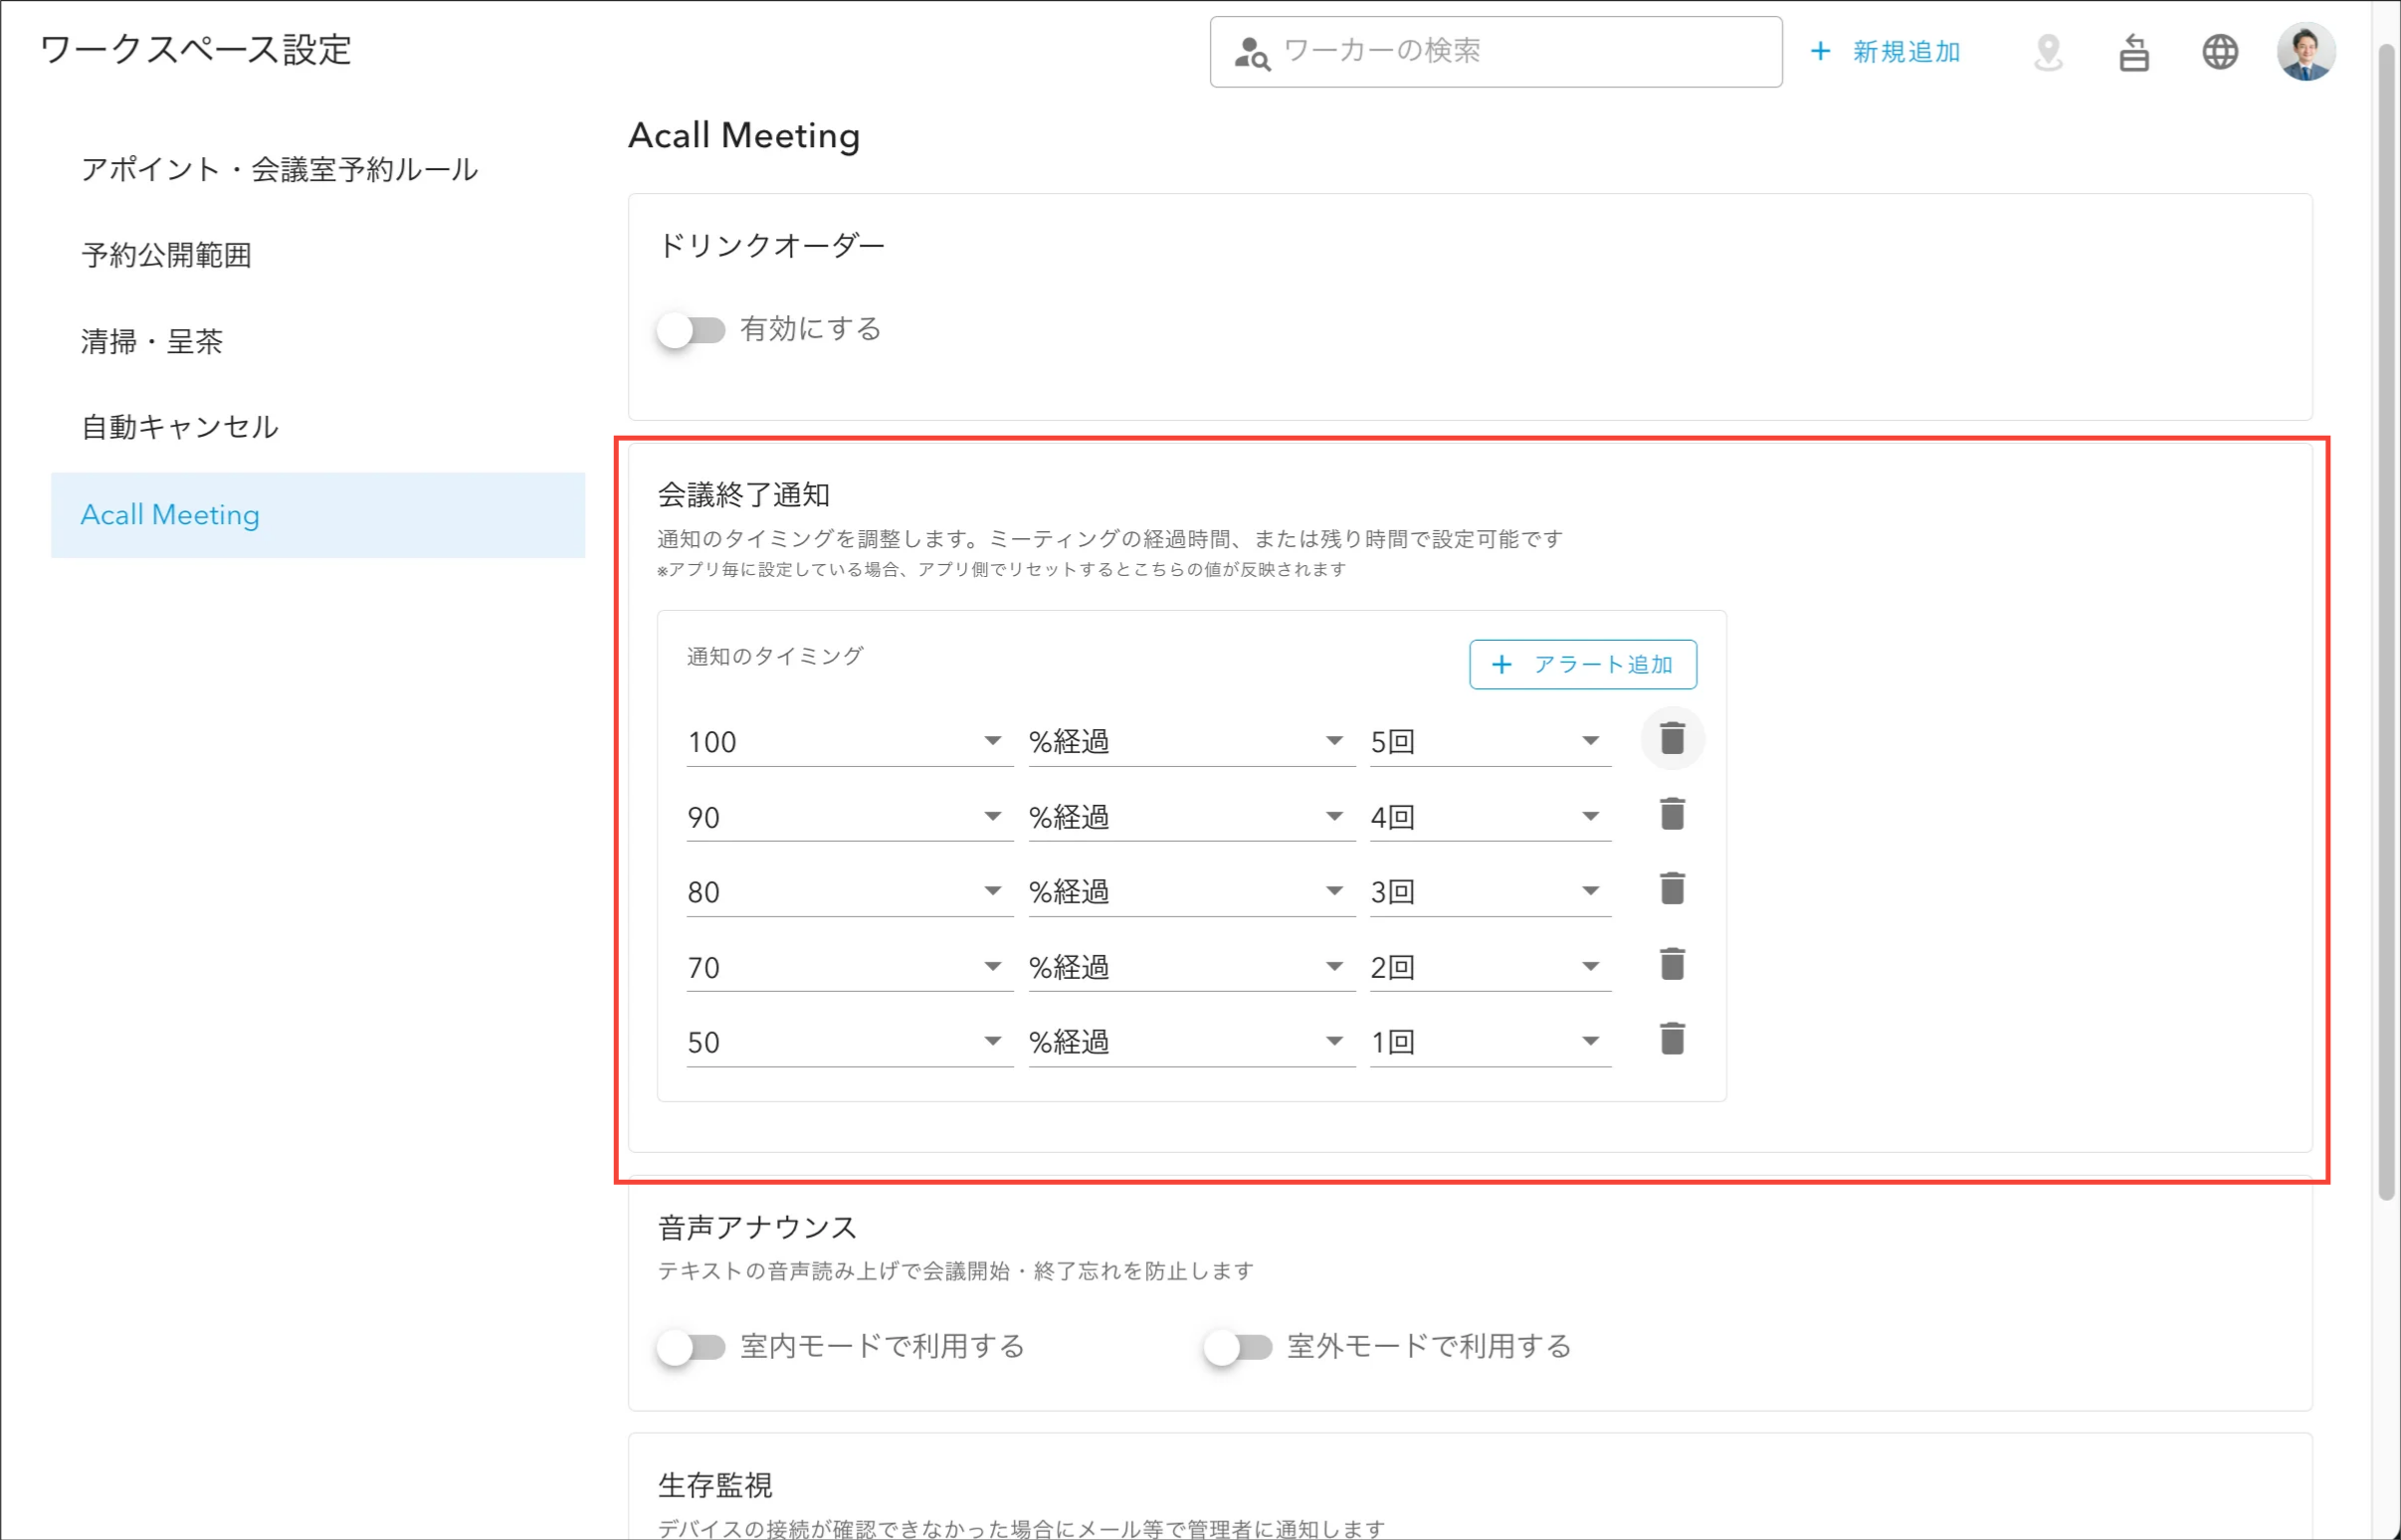Open the 70 value dropdown
The width and height of the screenshot is (2401, 1540).
(849, 967)
